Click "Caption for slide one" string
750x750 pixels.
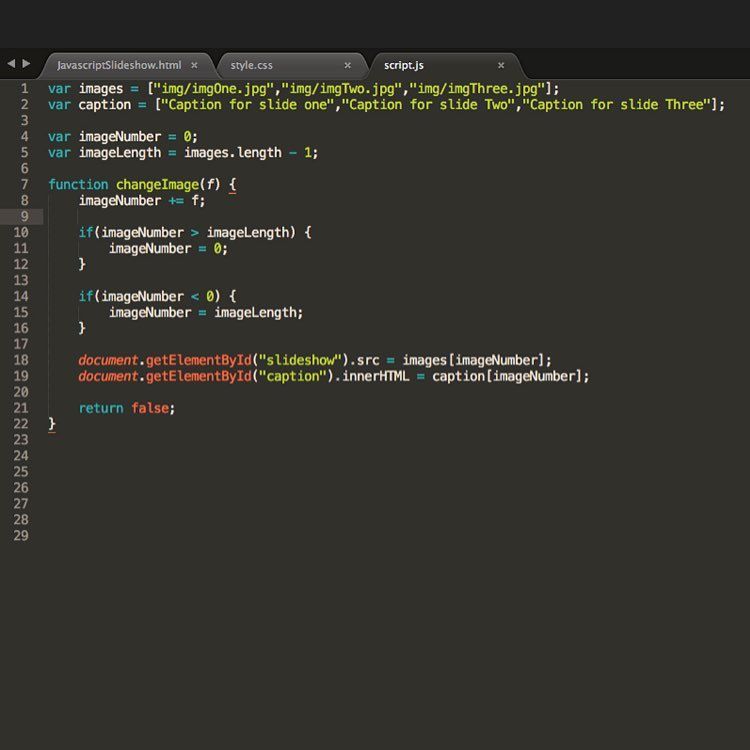point(248,104)
